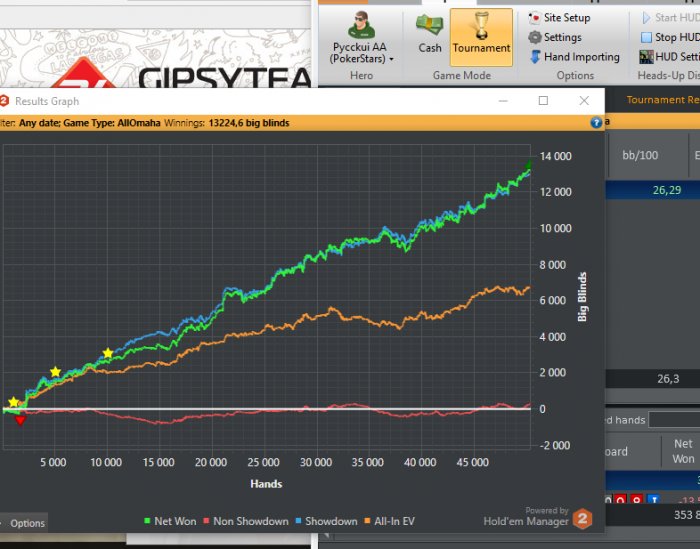
Task: Open the Settings gear option
Action: pos(555,37)
